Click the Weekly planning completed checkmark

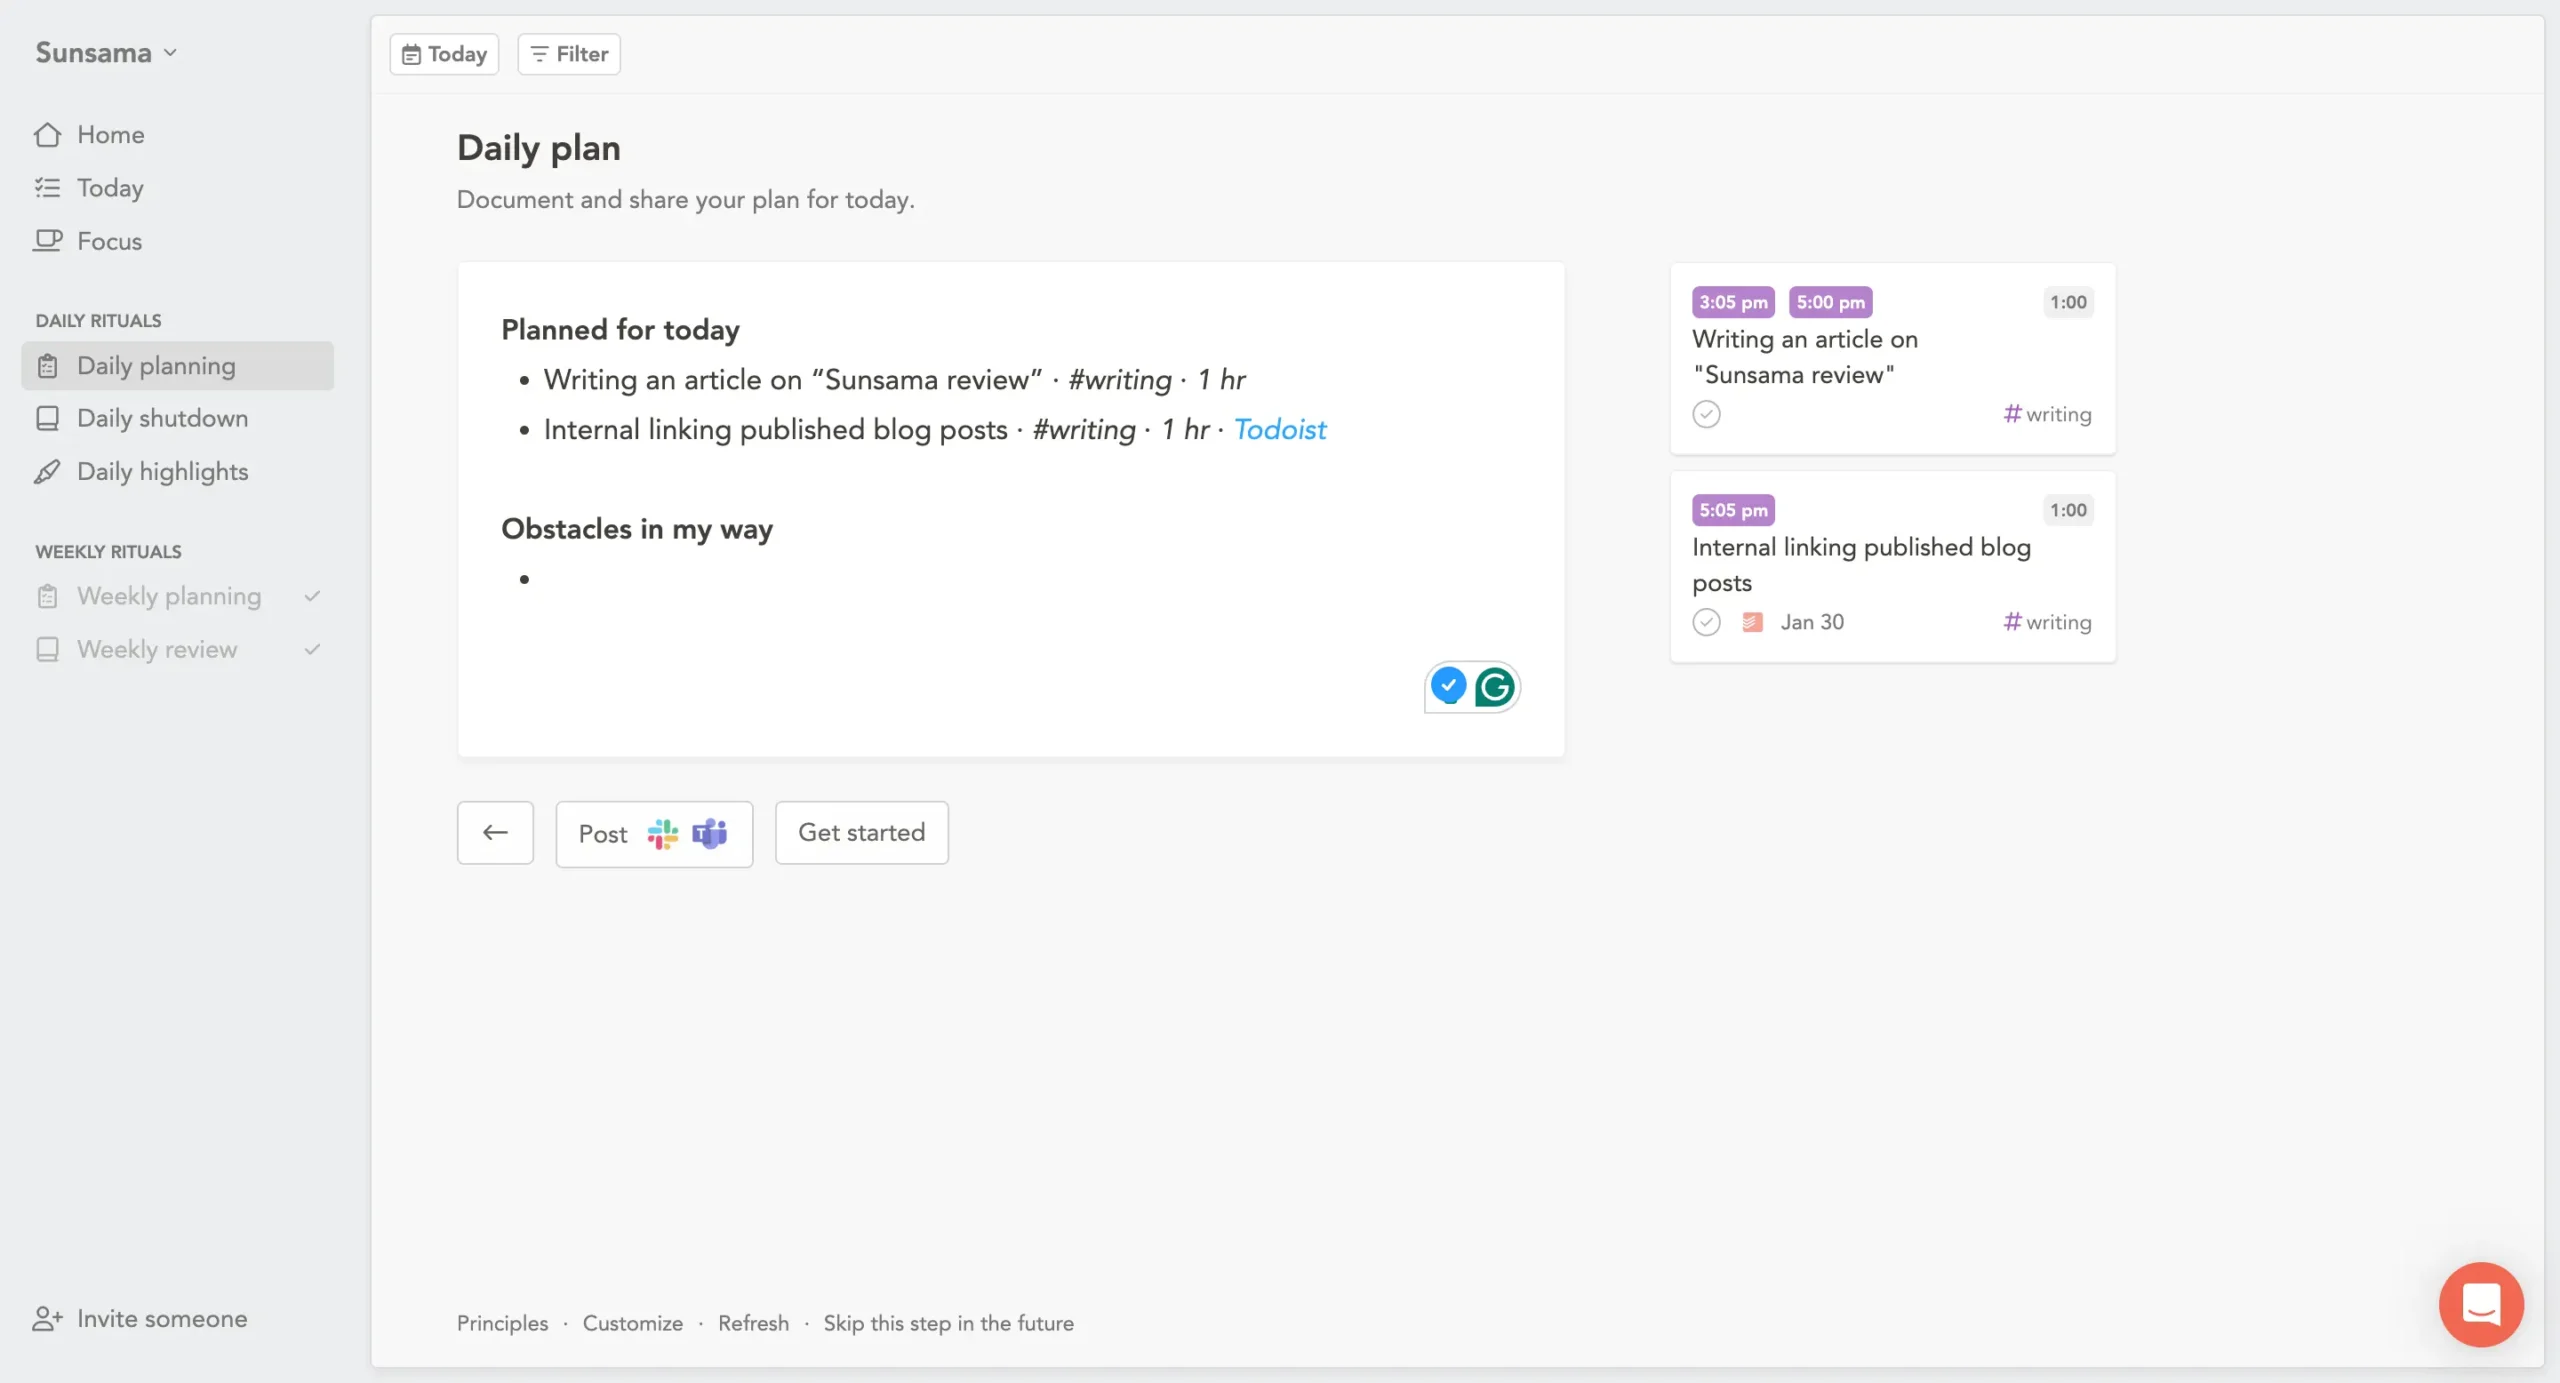[312, 596]
